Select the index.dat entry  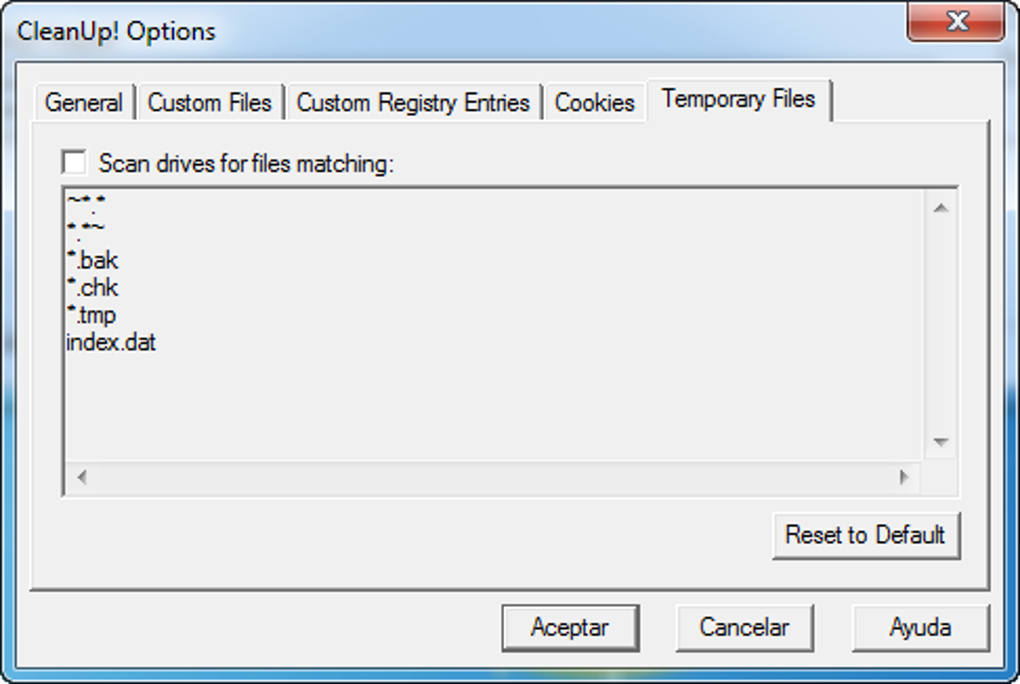111,343
